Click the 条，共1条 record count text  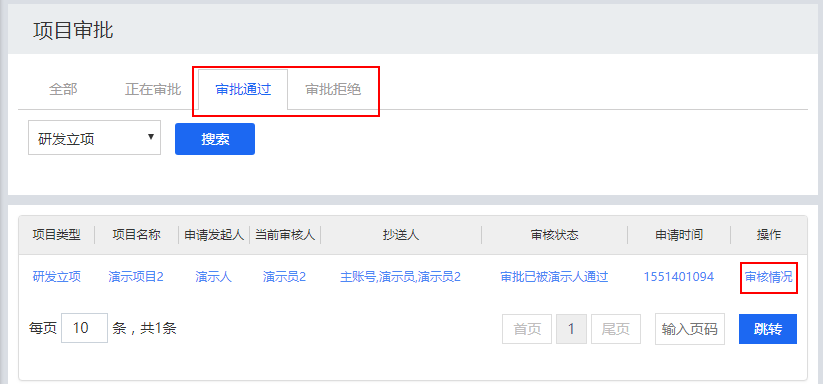pos(144,329)
